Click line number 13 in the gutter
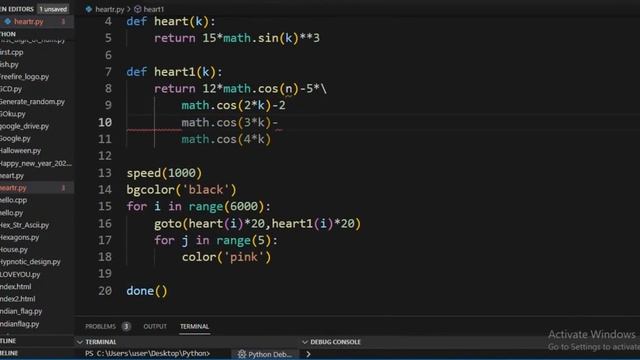This screenshot has width=640, height=360. pos(105,173)
